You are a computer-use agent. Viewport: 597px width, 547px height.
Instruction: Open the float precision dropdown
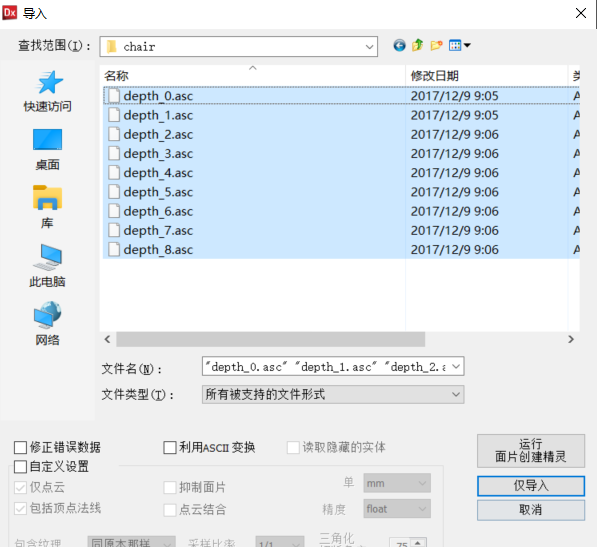tap(397, 509)
